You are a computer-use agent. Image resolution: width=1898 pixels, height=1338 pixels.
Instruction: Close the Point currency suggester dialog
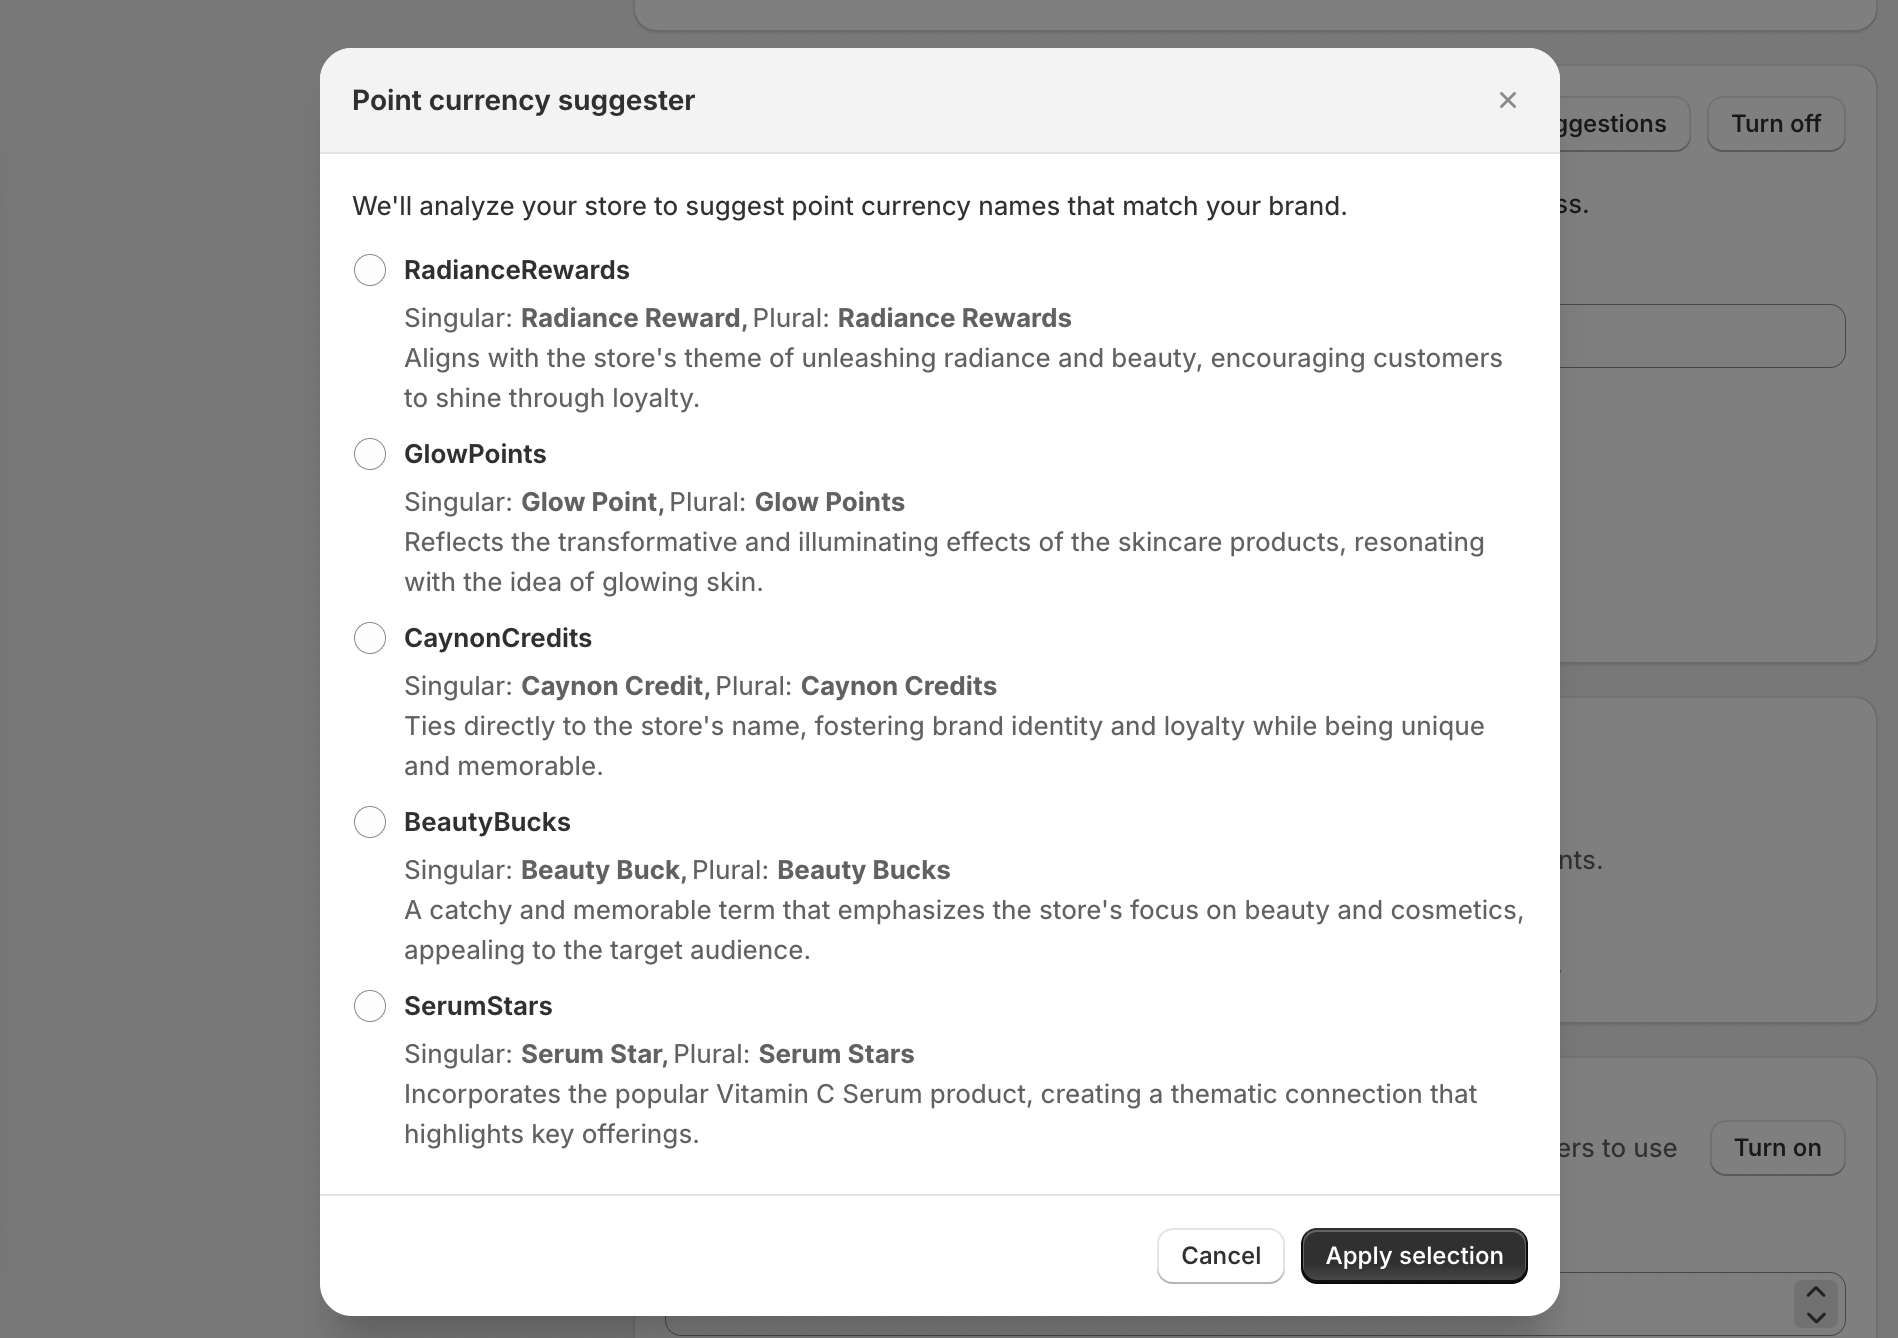1508,100
